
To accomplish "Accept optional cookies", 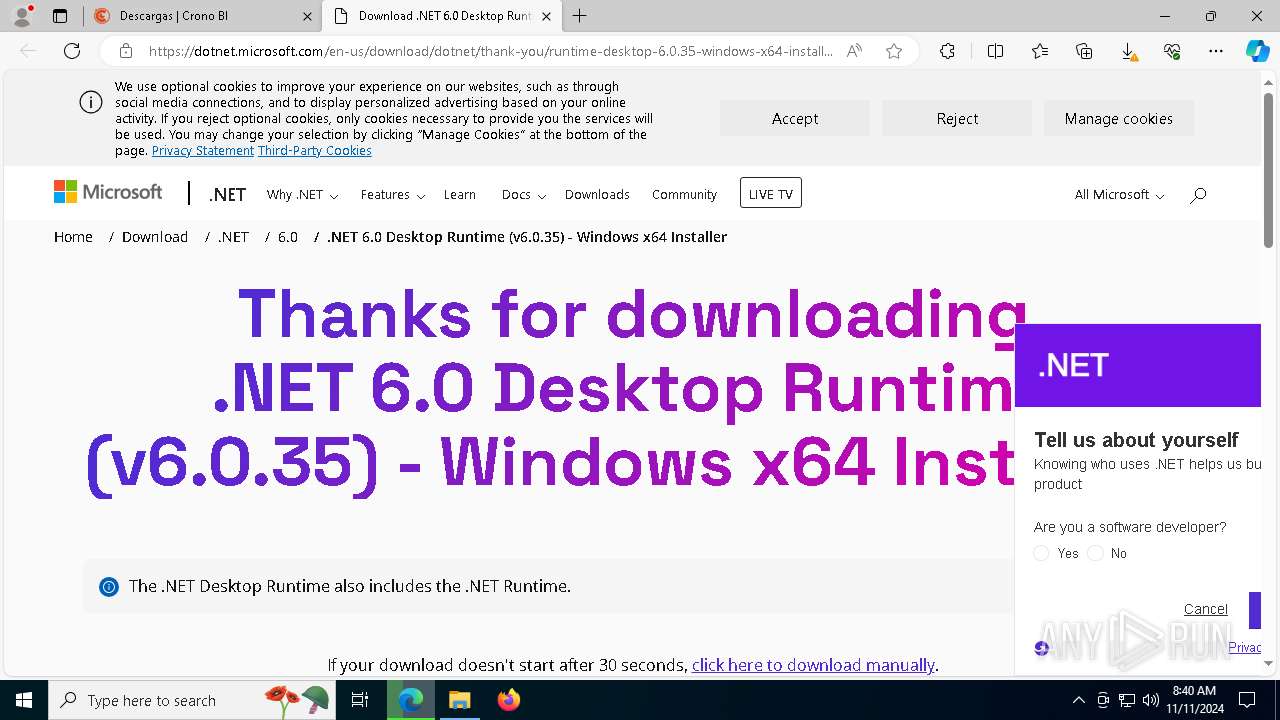I will pyautogui.click(x=795, y=118).
